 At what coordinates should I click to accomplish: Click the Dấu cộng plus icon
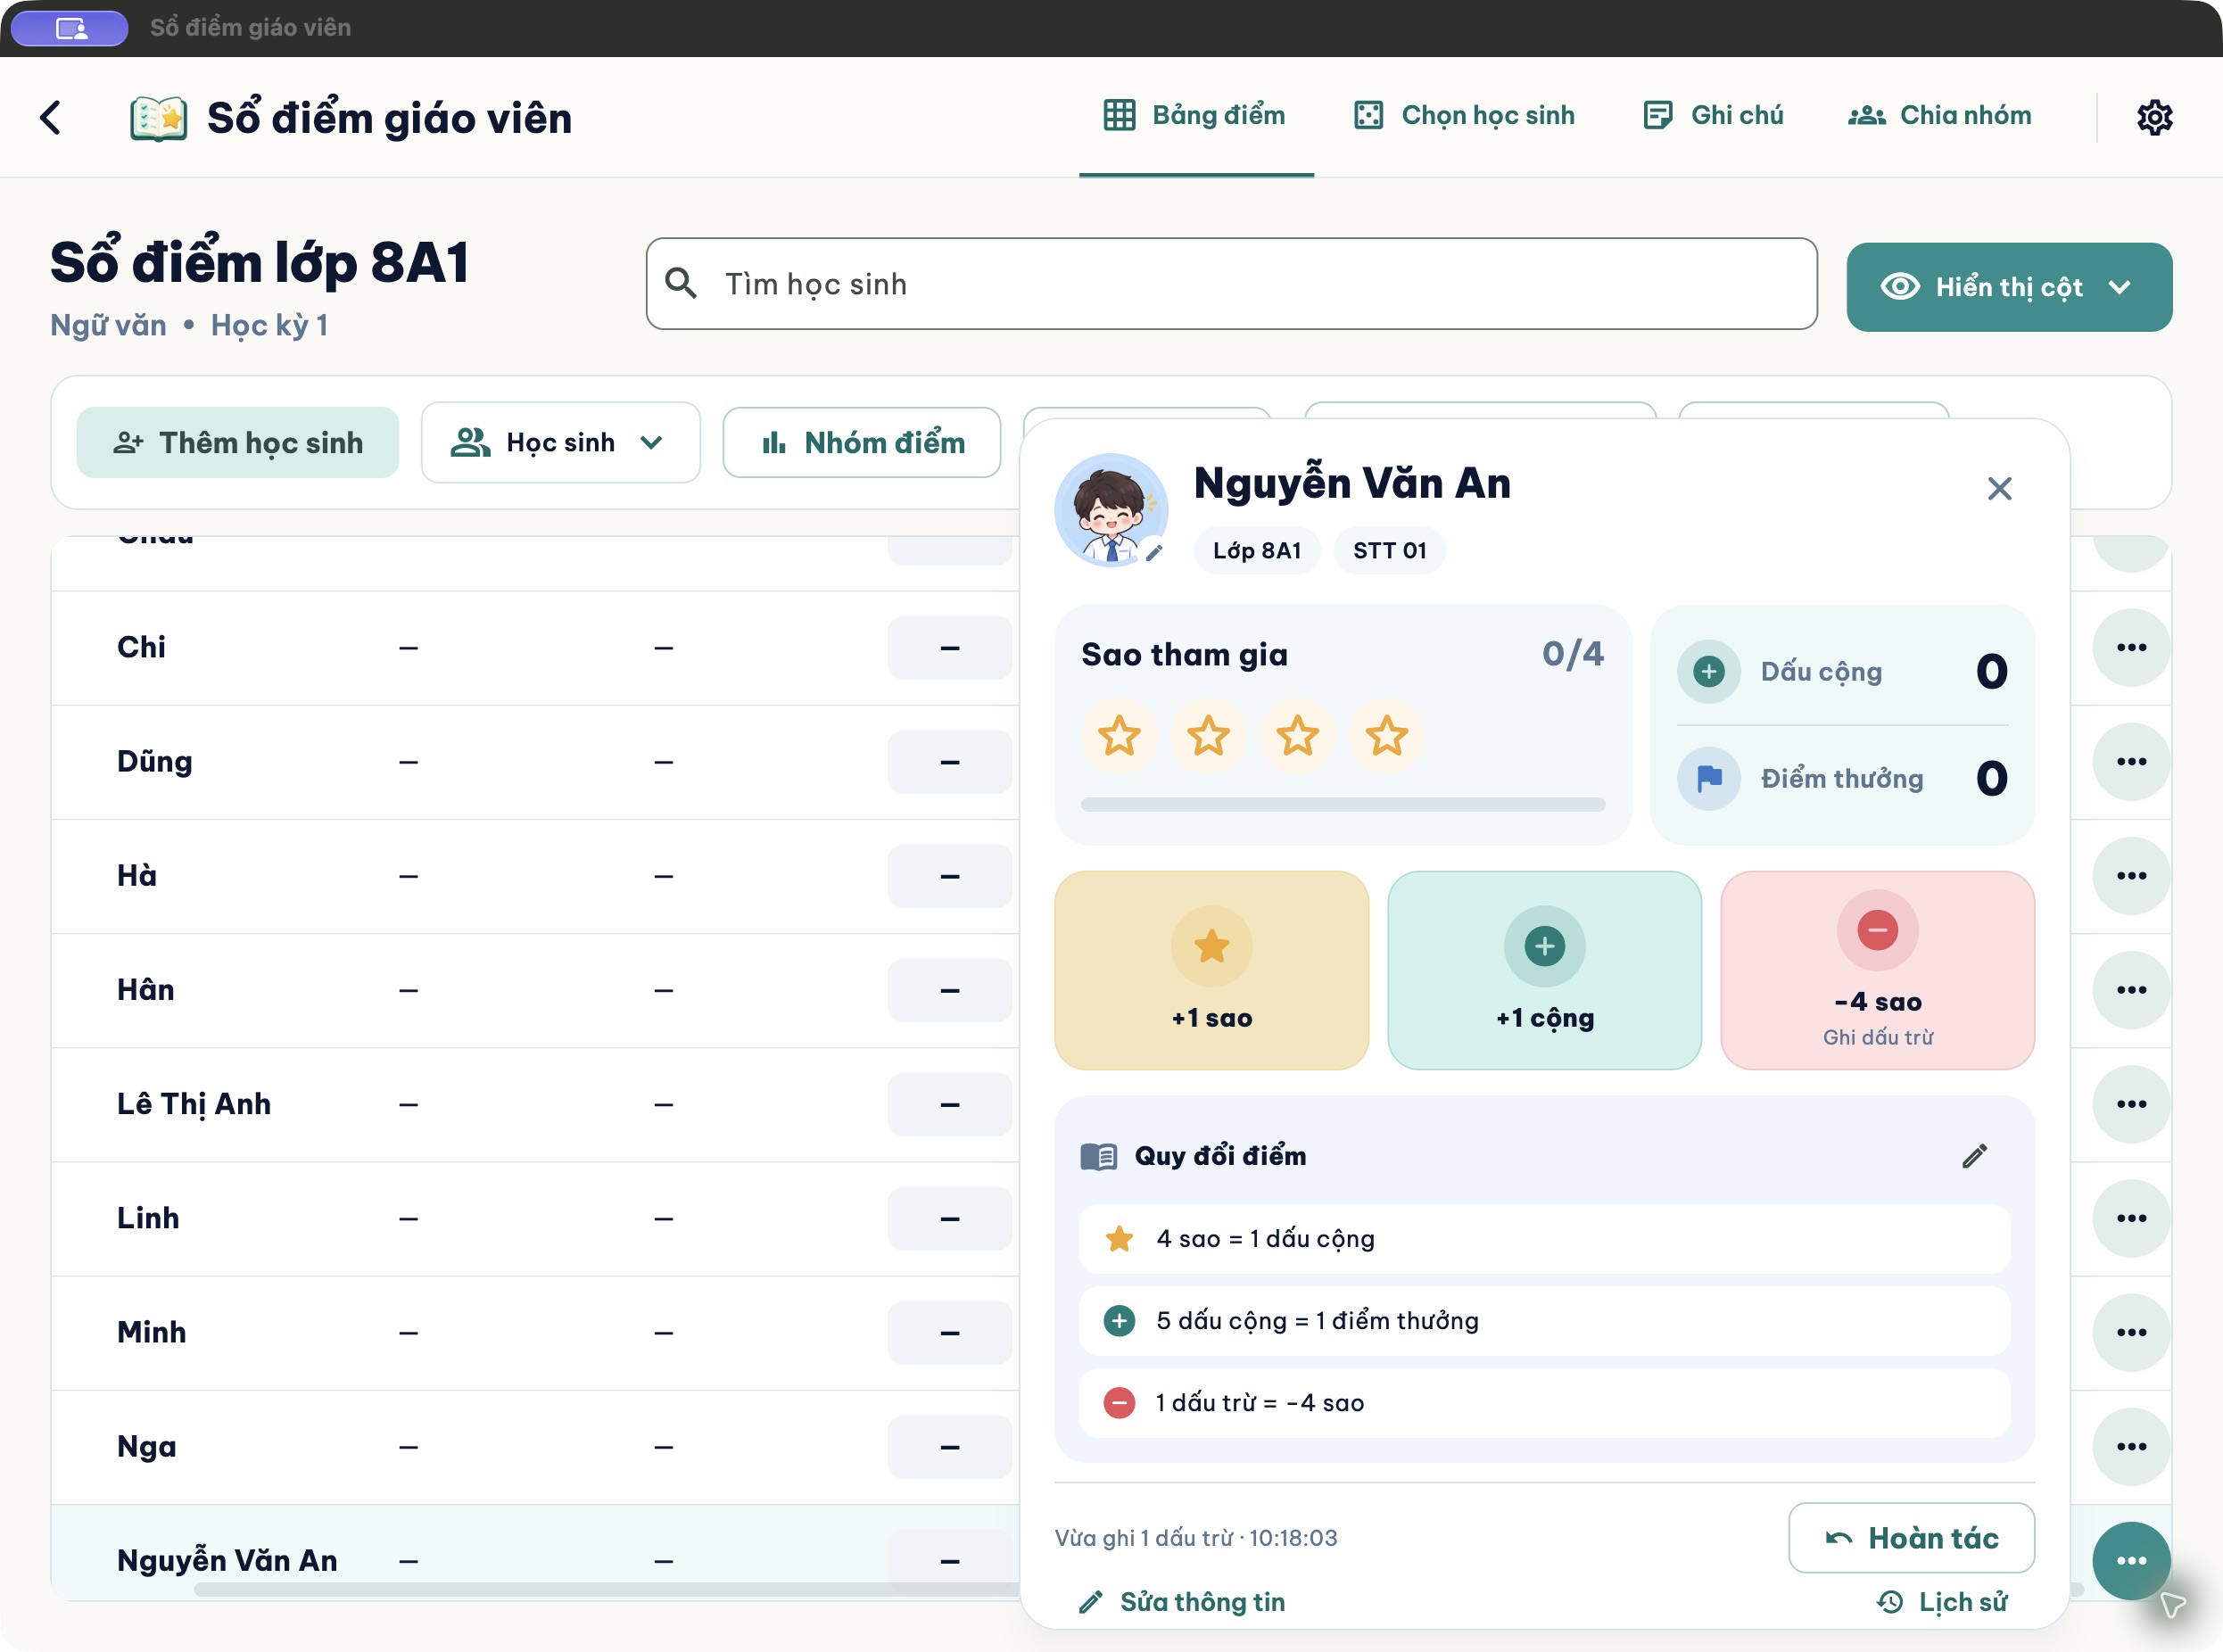[1708, 671]
